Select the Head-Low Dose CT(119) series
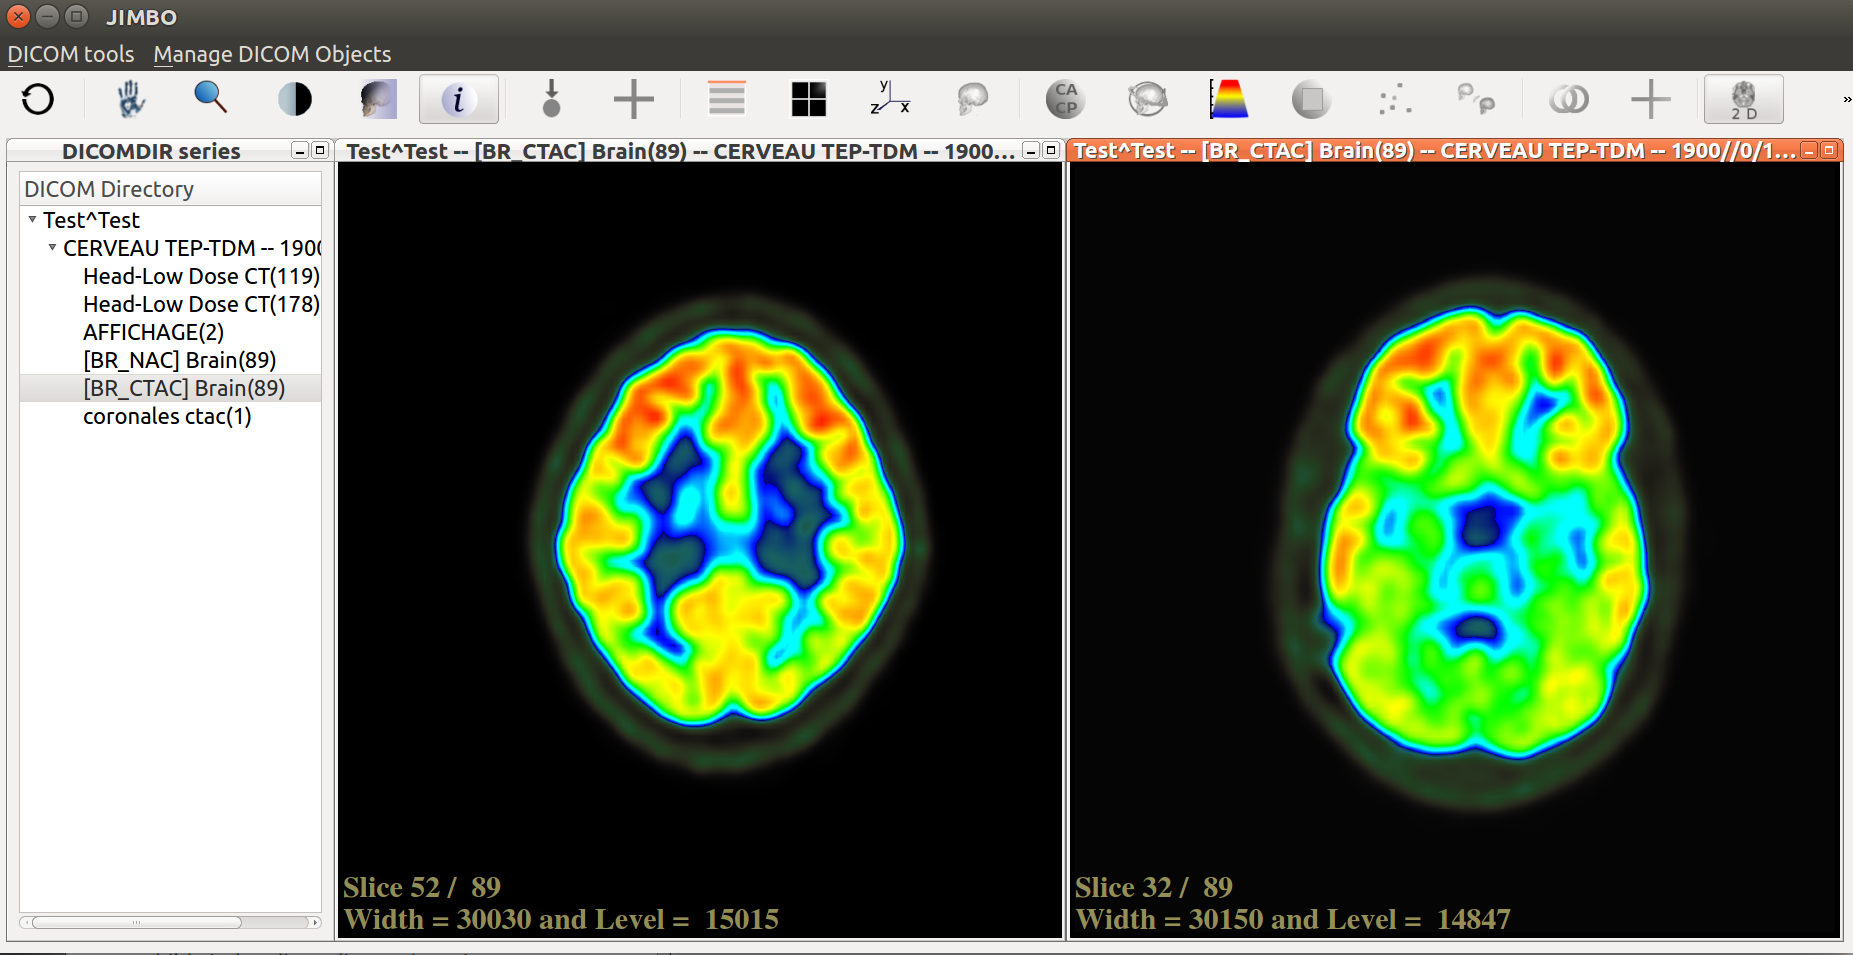This screenshot has width=1853, height=955. point(201,276)
